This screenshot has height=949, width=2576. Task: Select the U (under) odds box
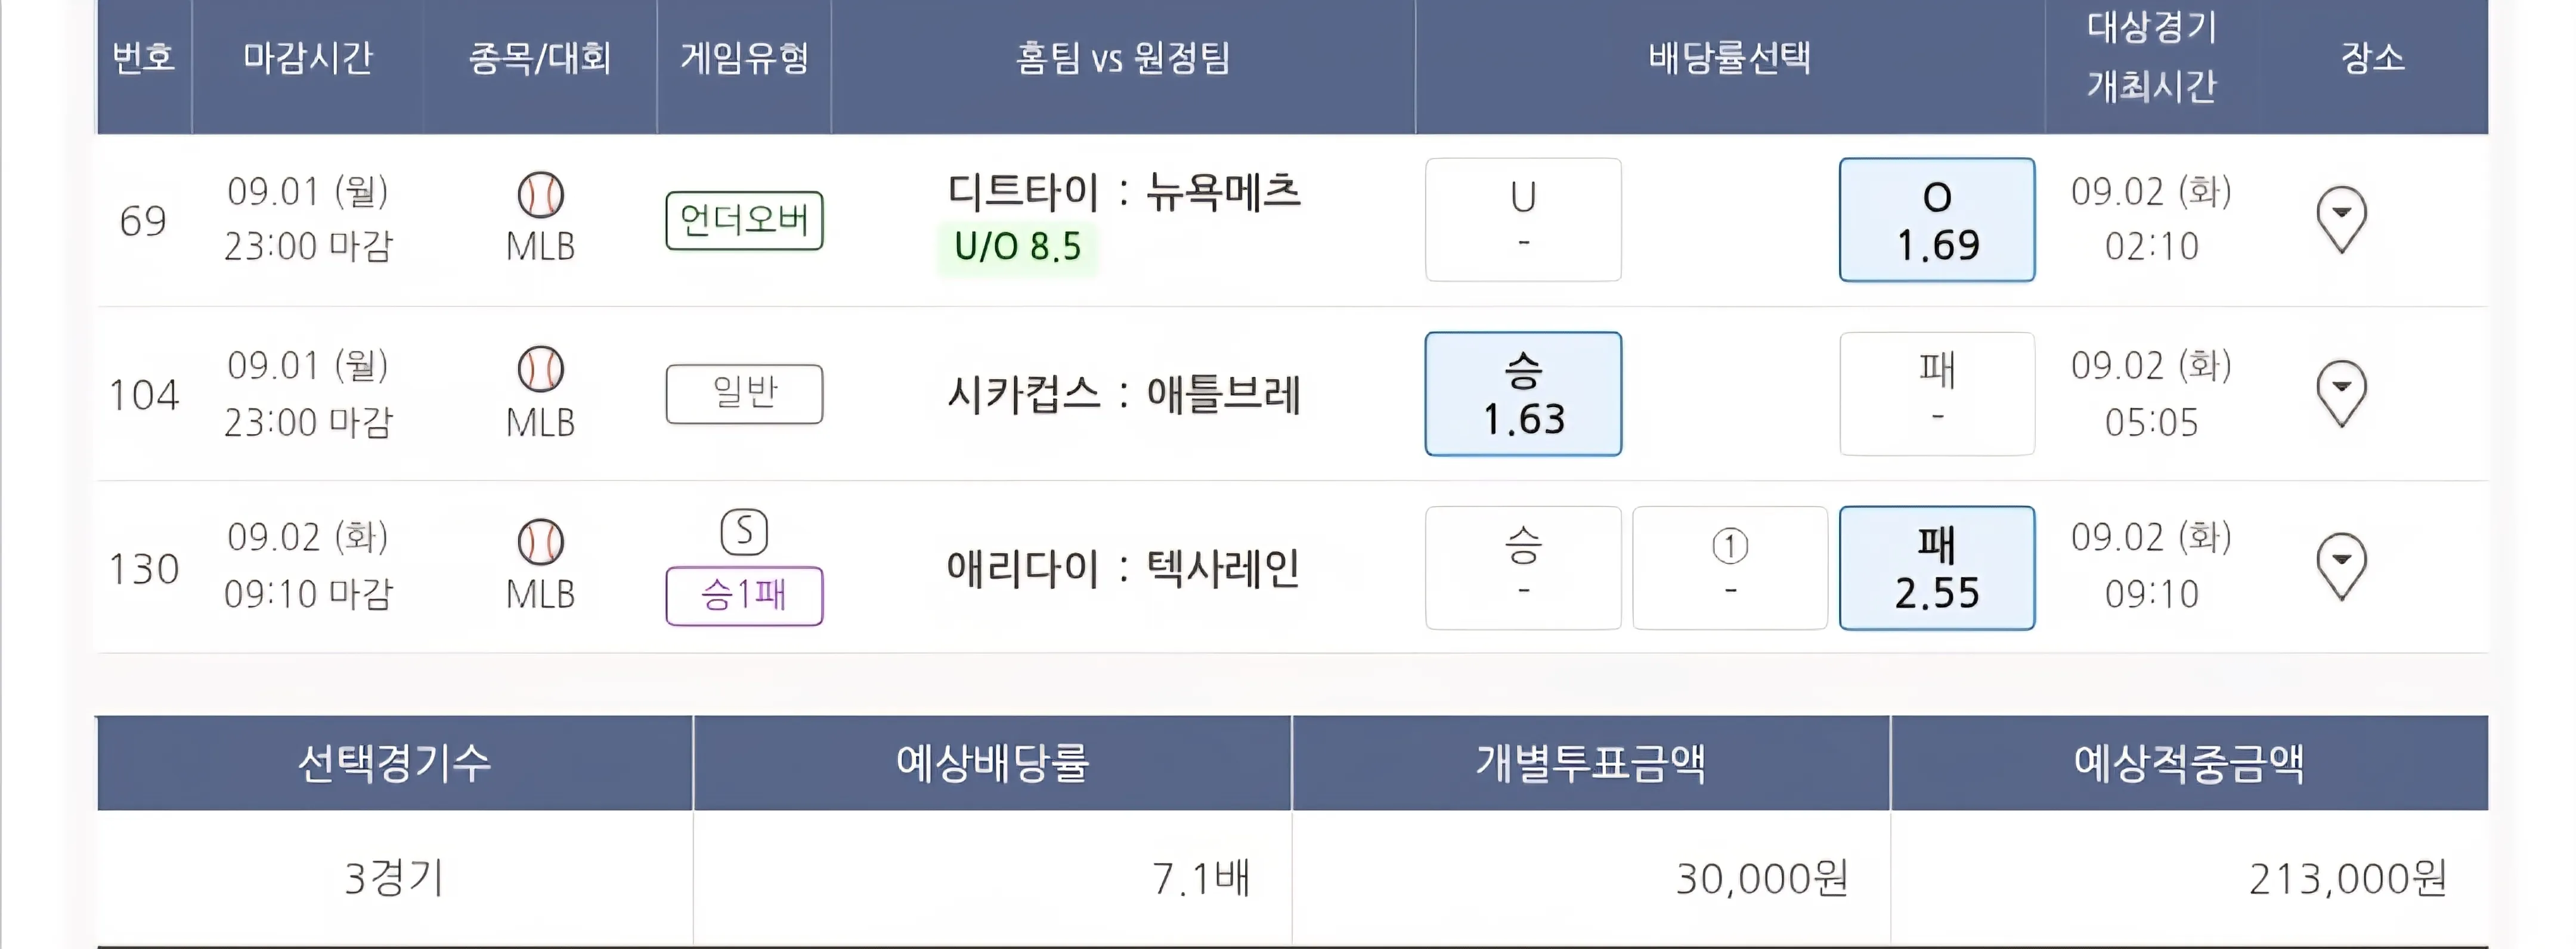click(x=1522, y=219)
